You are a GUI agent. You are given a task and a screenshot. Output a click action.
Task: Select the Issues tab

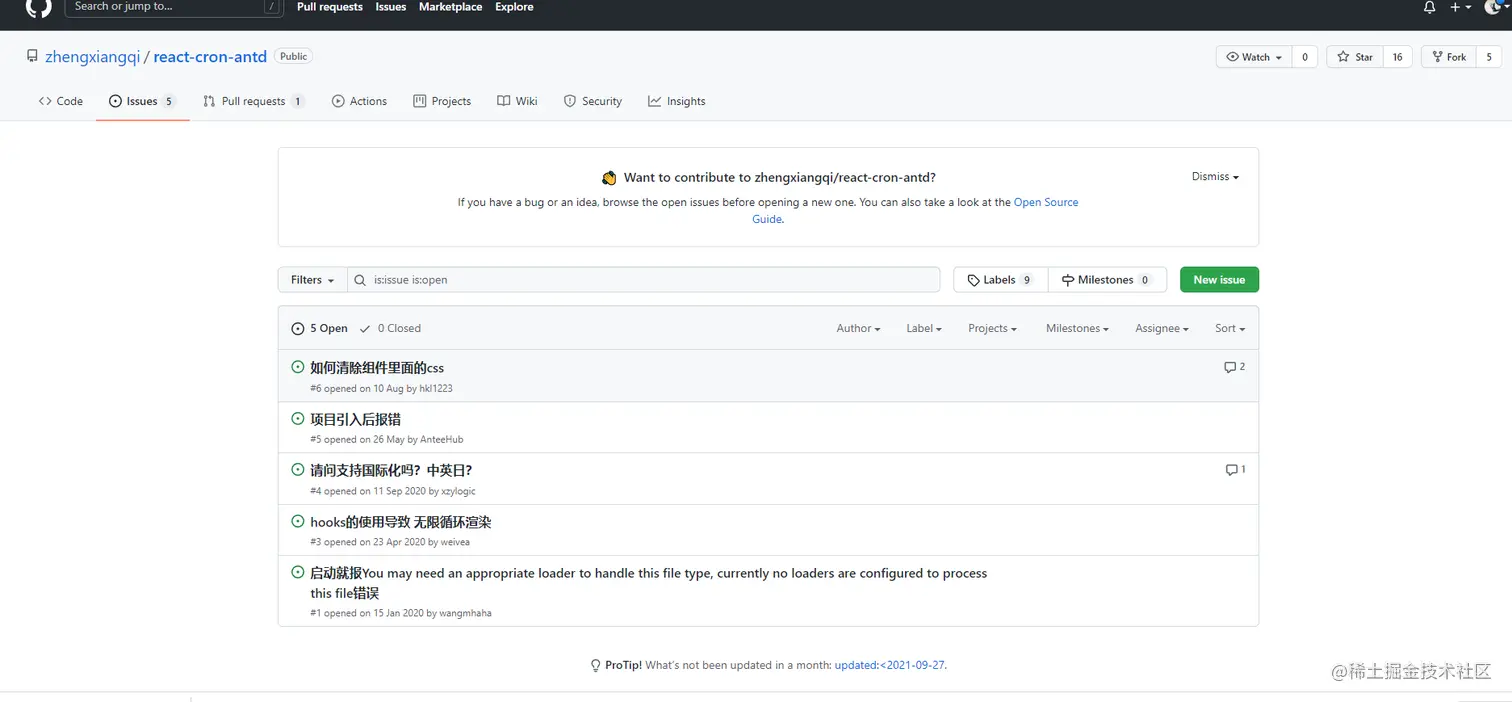point(142,101)
